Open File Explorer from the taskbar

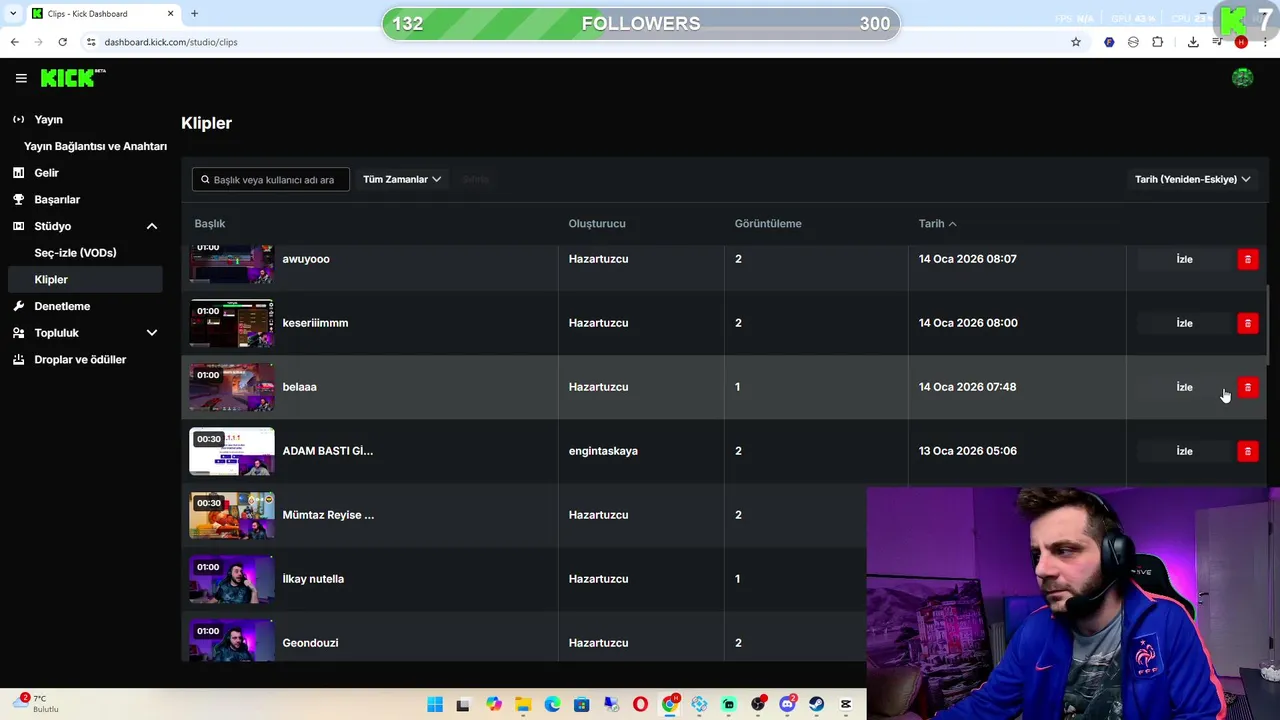[x=523, y=705]
